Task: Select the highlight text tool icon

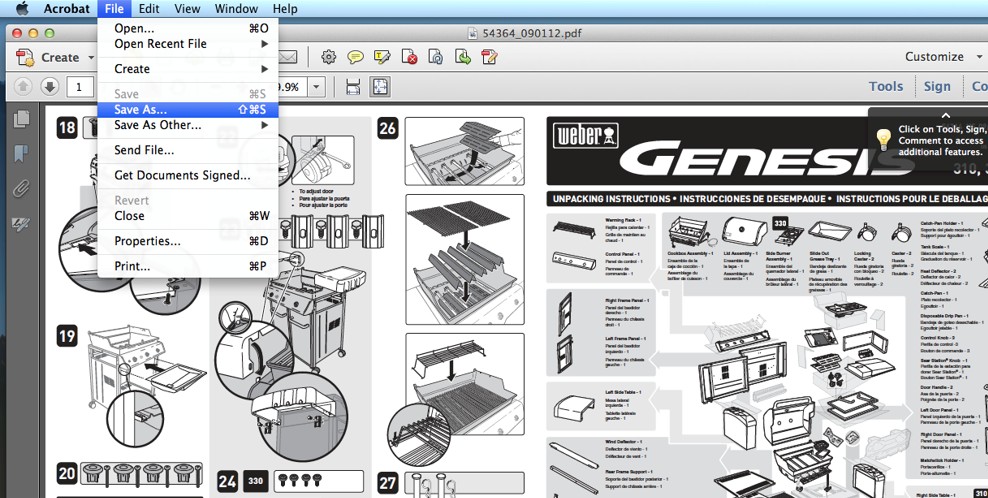Action: point(382,57)
